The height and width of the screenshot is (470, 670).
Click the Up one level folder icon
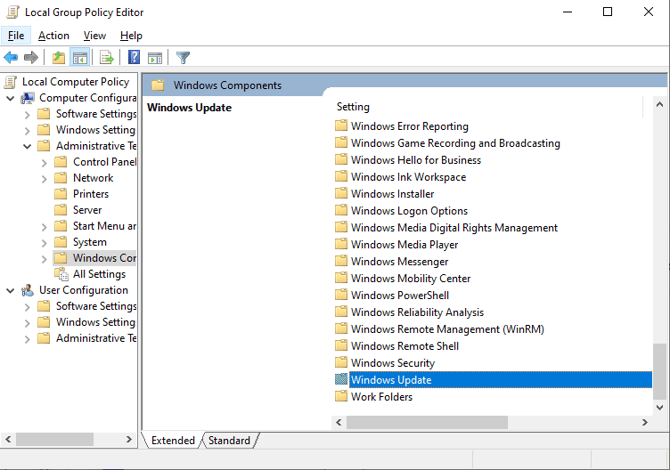(x=59, y=57)
